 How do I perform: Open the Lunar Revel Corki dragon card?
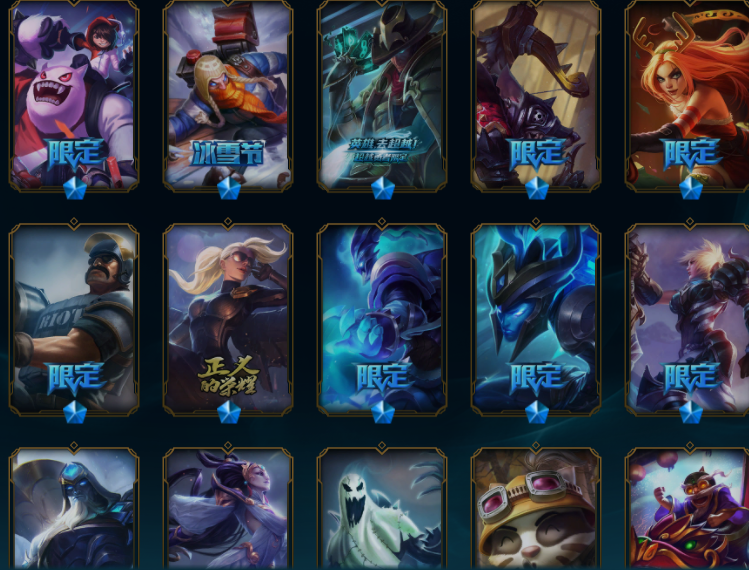[x=688, y=508]
